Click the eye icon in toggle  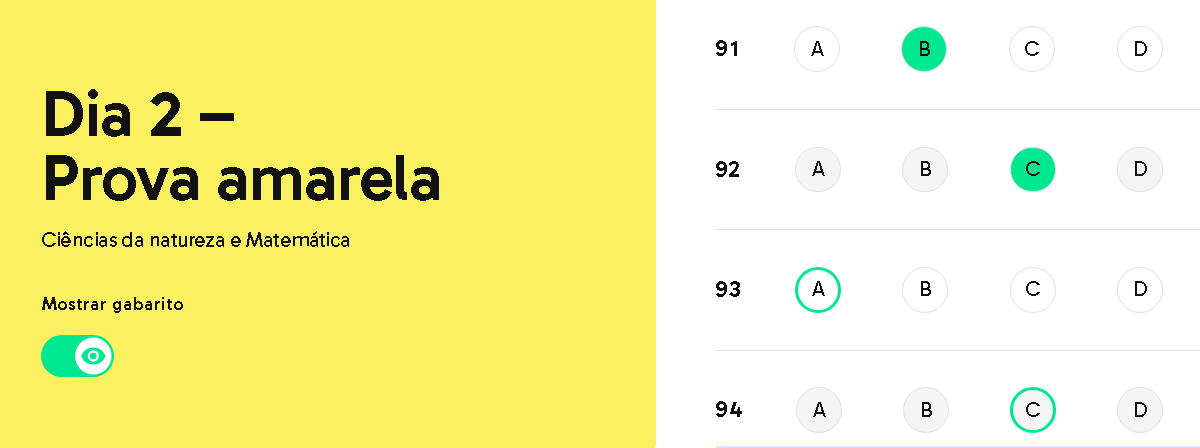(94, 356)
